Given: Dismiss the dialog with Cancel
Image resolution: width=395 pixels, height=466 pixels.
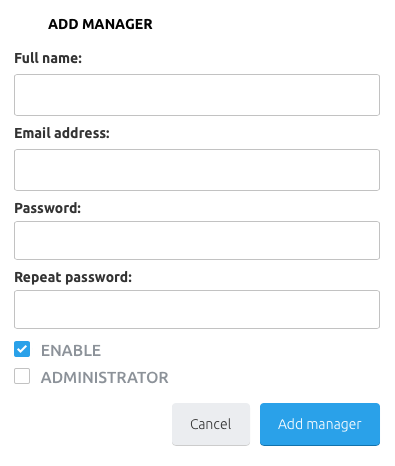Looking at the screenshot, I should click(x=211, y=424).
